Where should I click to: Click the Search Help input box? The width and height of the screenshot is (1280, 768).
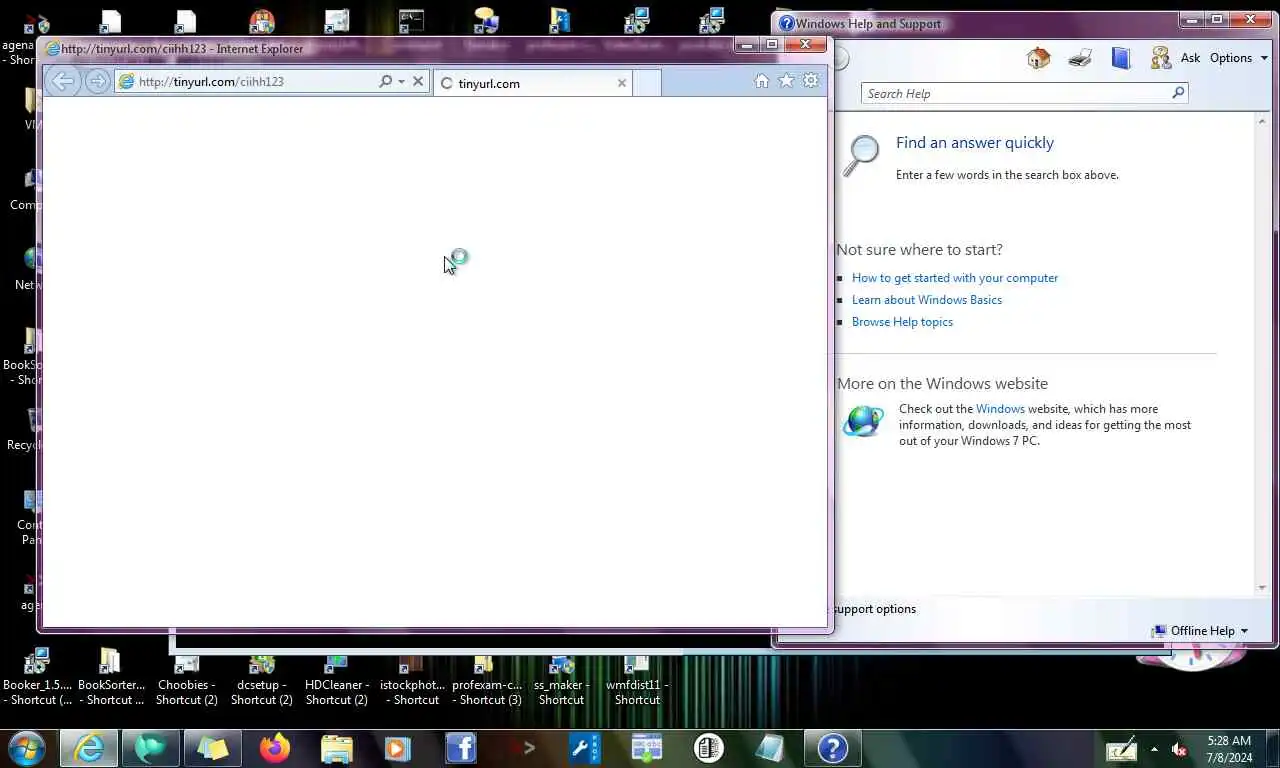point(1015,93)
